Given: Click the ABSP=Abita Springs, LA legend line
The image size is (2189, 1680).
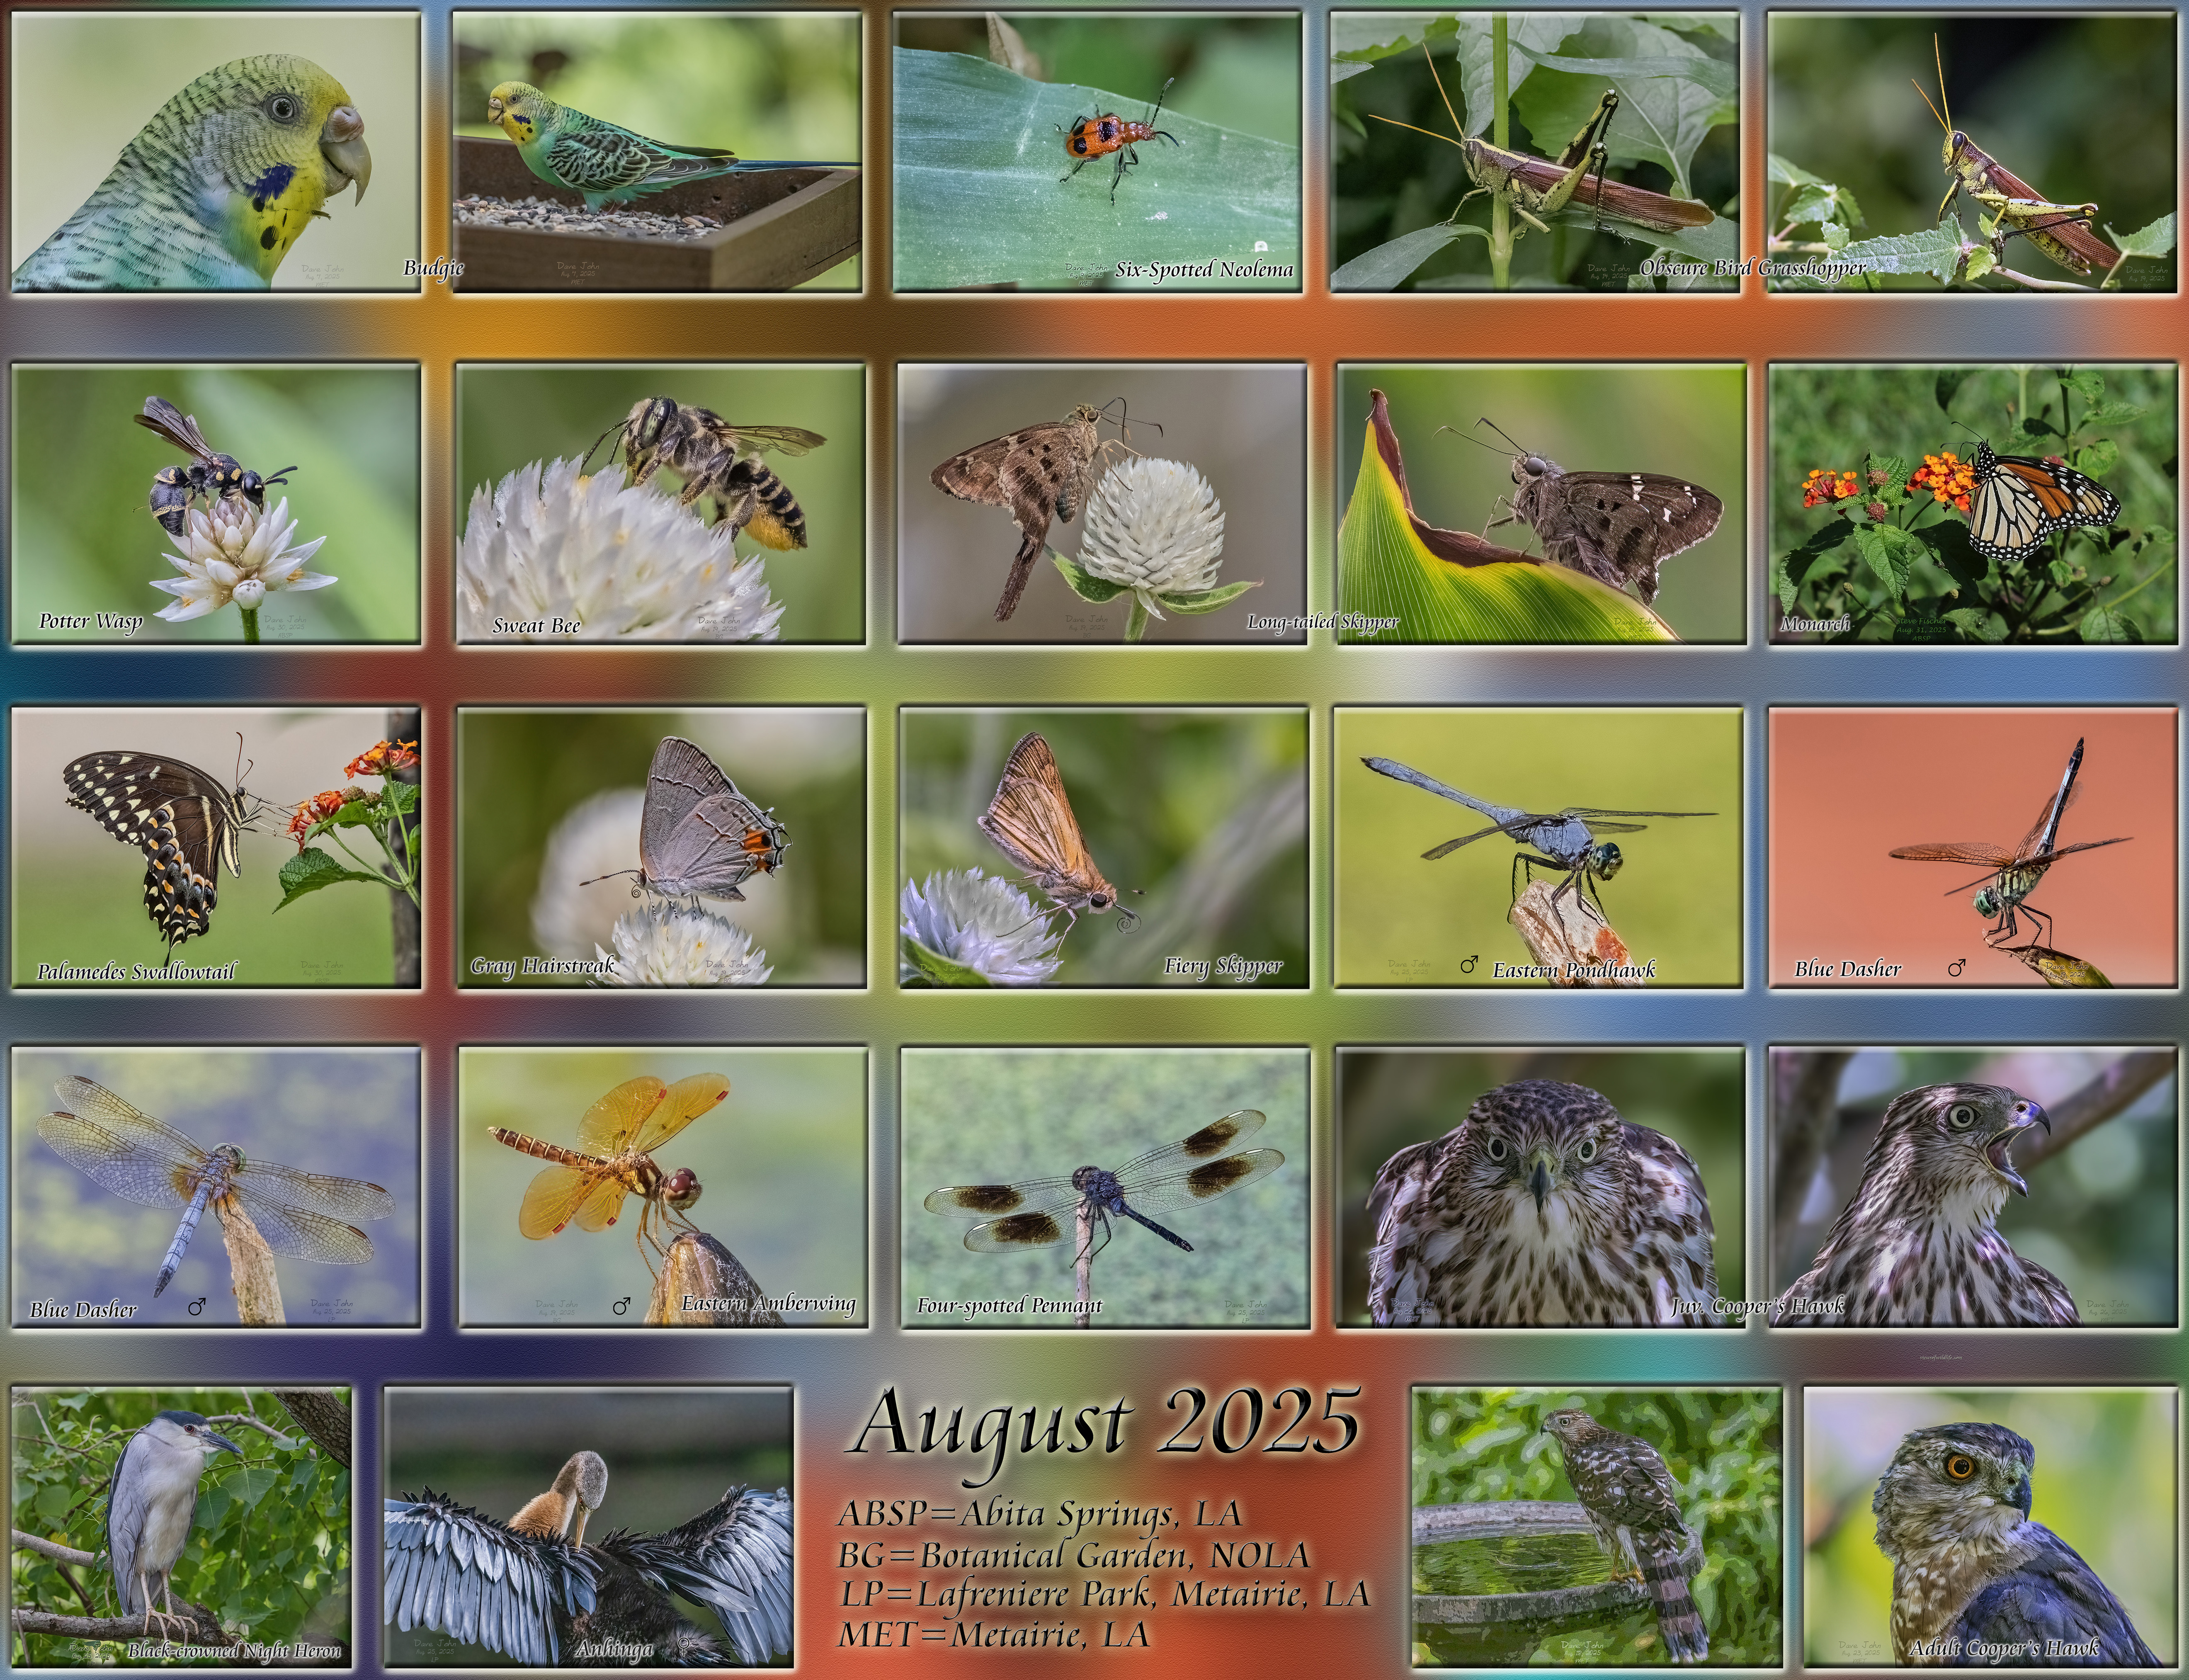Looking at the screenshot, I should [1039, 1513].
